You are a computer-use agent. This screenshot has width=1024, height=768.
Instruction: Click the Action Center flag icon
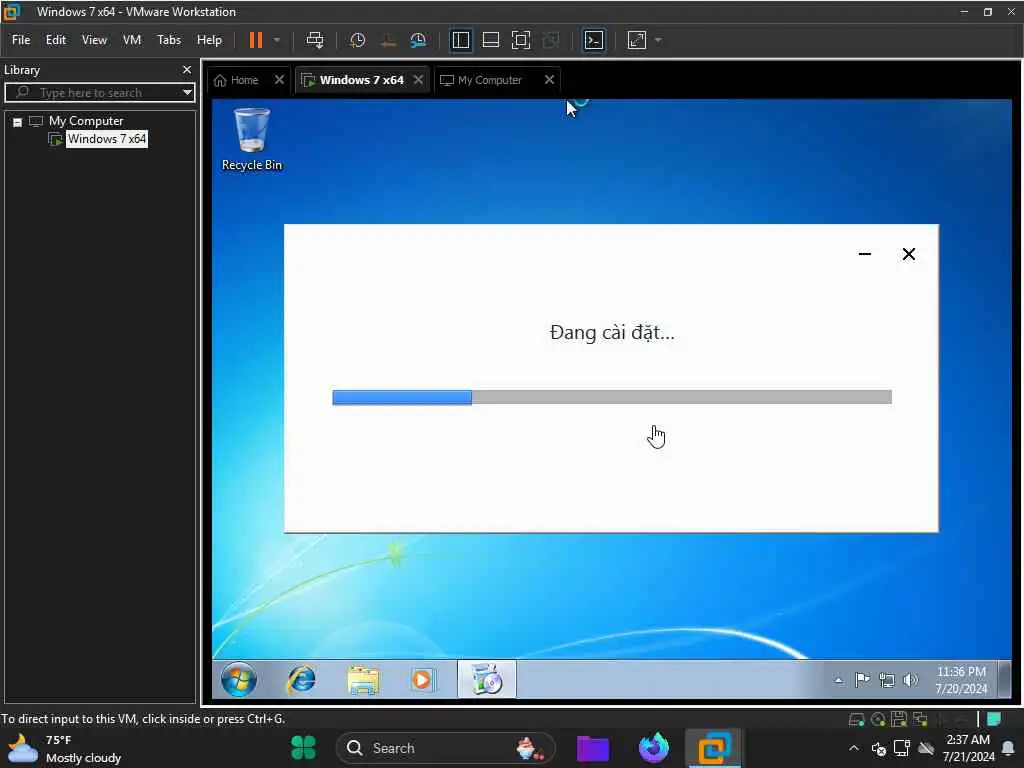[x=862, y=680]
